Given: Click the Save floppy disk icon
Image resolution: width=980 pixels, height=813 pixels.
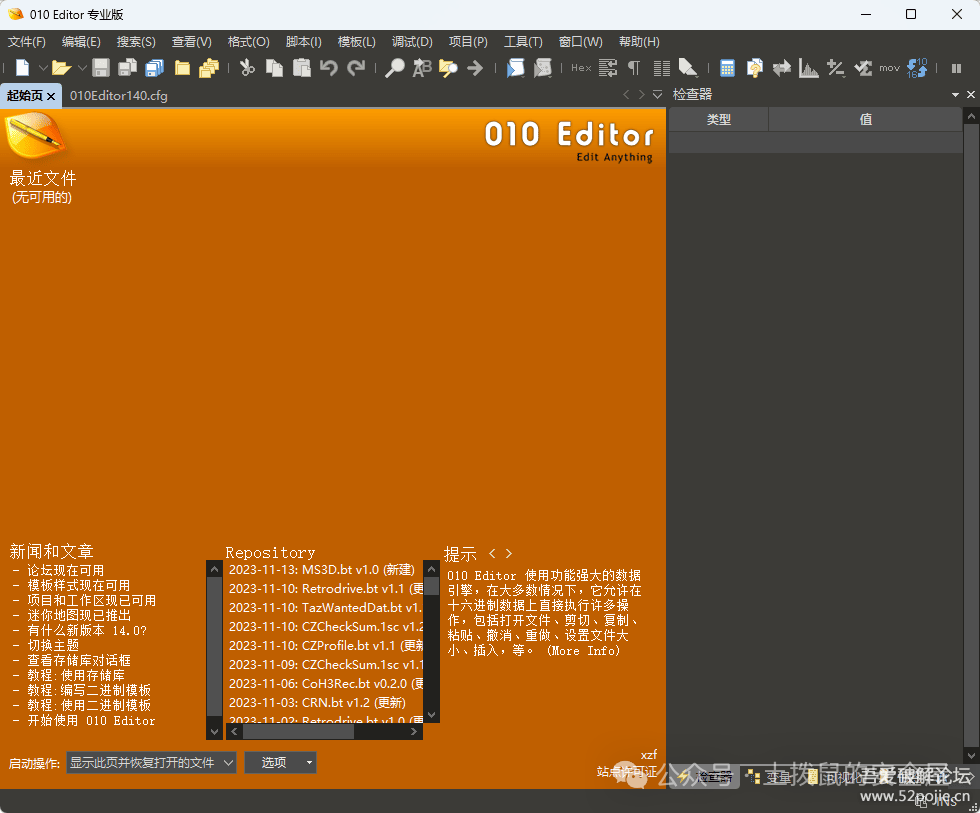Looking at the screenshot, I should (101, 67).
